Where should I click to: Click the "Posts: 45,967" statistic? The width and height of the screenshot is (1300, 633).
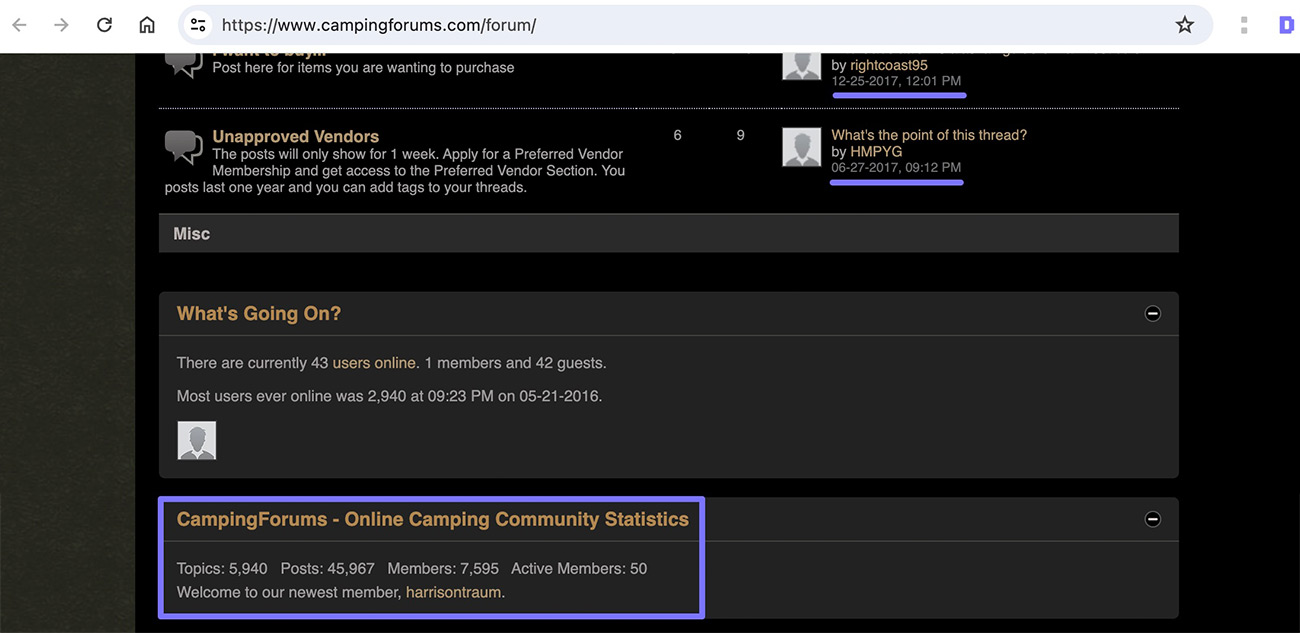pyautogui.click(x=328, y=569)
